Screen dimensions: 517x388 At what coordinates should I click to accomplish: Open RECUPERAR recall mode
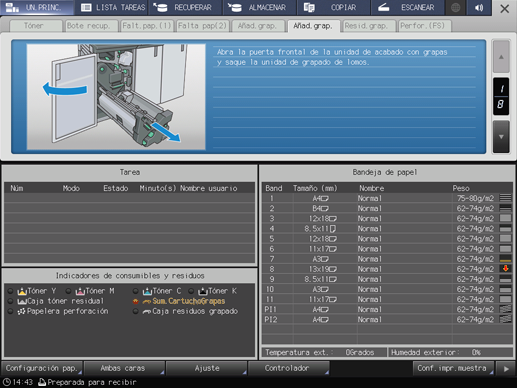(185, 7)
